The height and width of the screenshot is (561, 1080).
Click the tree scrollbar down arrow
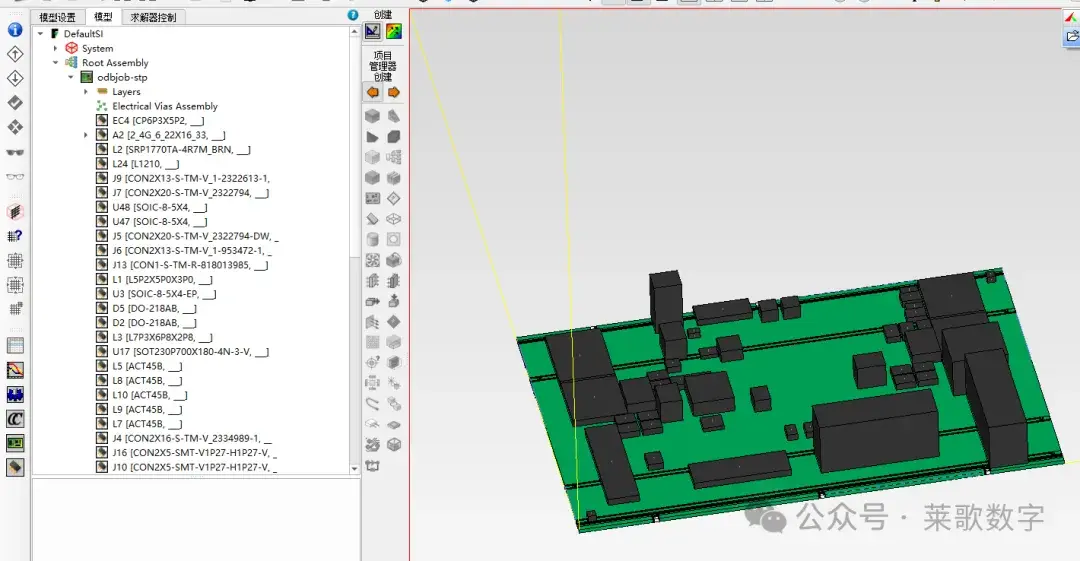(x=355, y=469)
